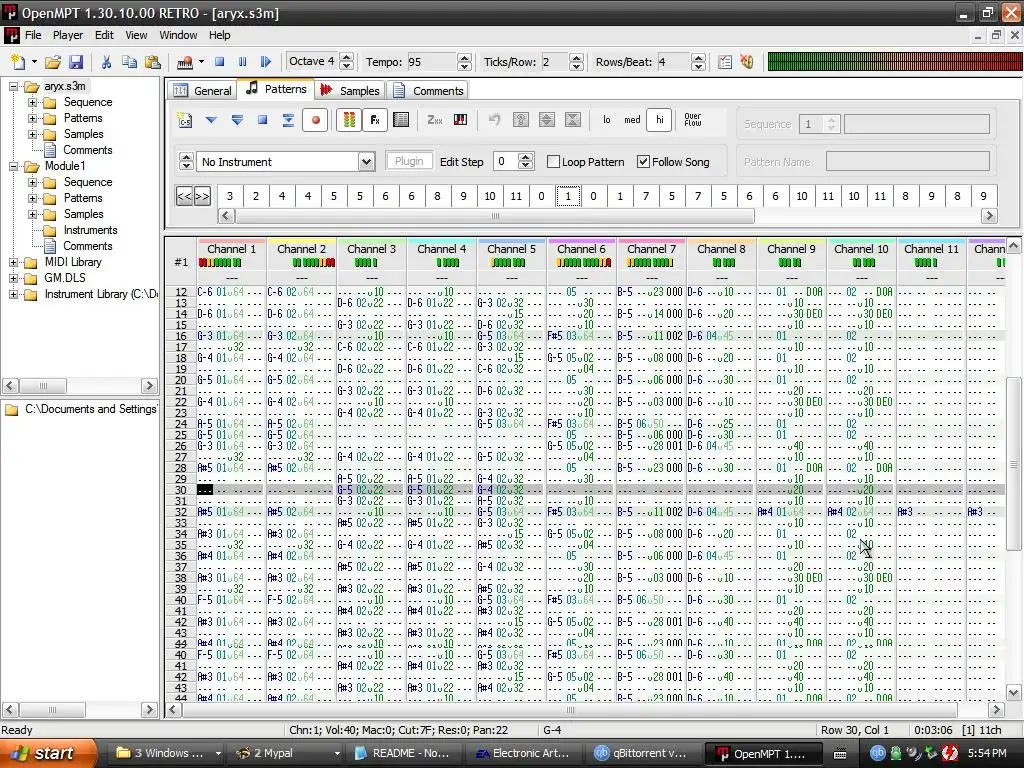The width and height of the screenshot is (1024, 768).
Task: Collapse the aryx.s3m tree node
Action: 13,86
